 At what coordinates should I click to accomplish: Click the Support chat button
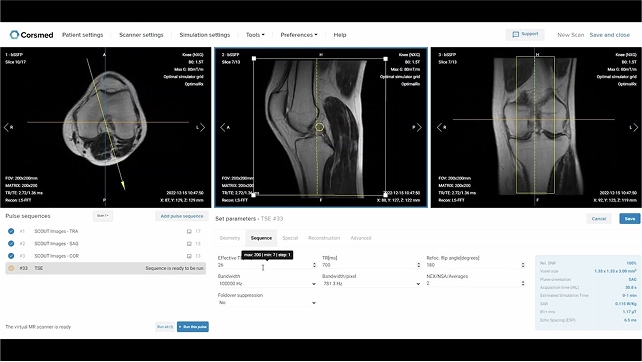coord(525,34)
